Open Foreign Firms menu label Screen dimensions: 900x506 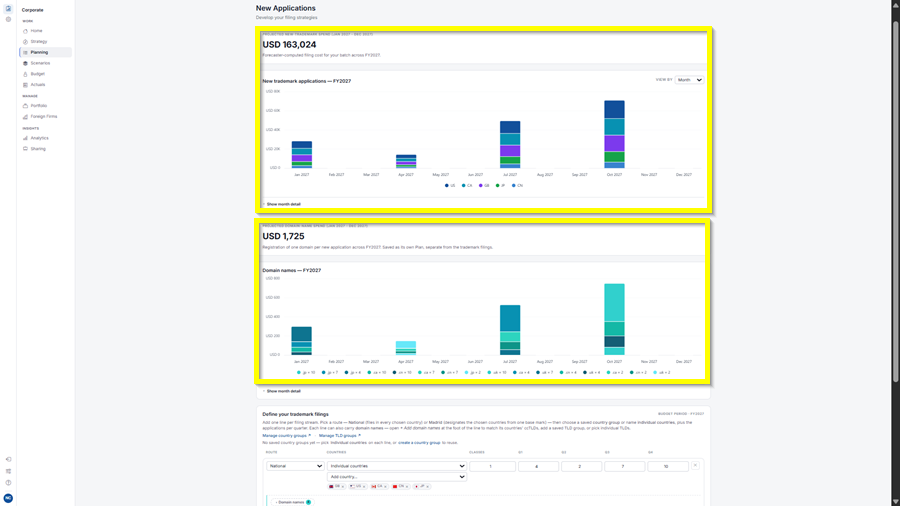coord(44,116)
